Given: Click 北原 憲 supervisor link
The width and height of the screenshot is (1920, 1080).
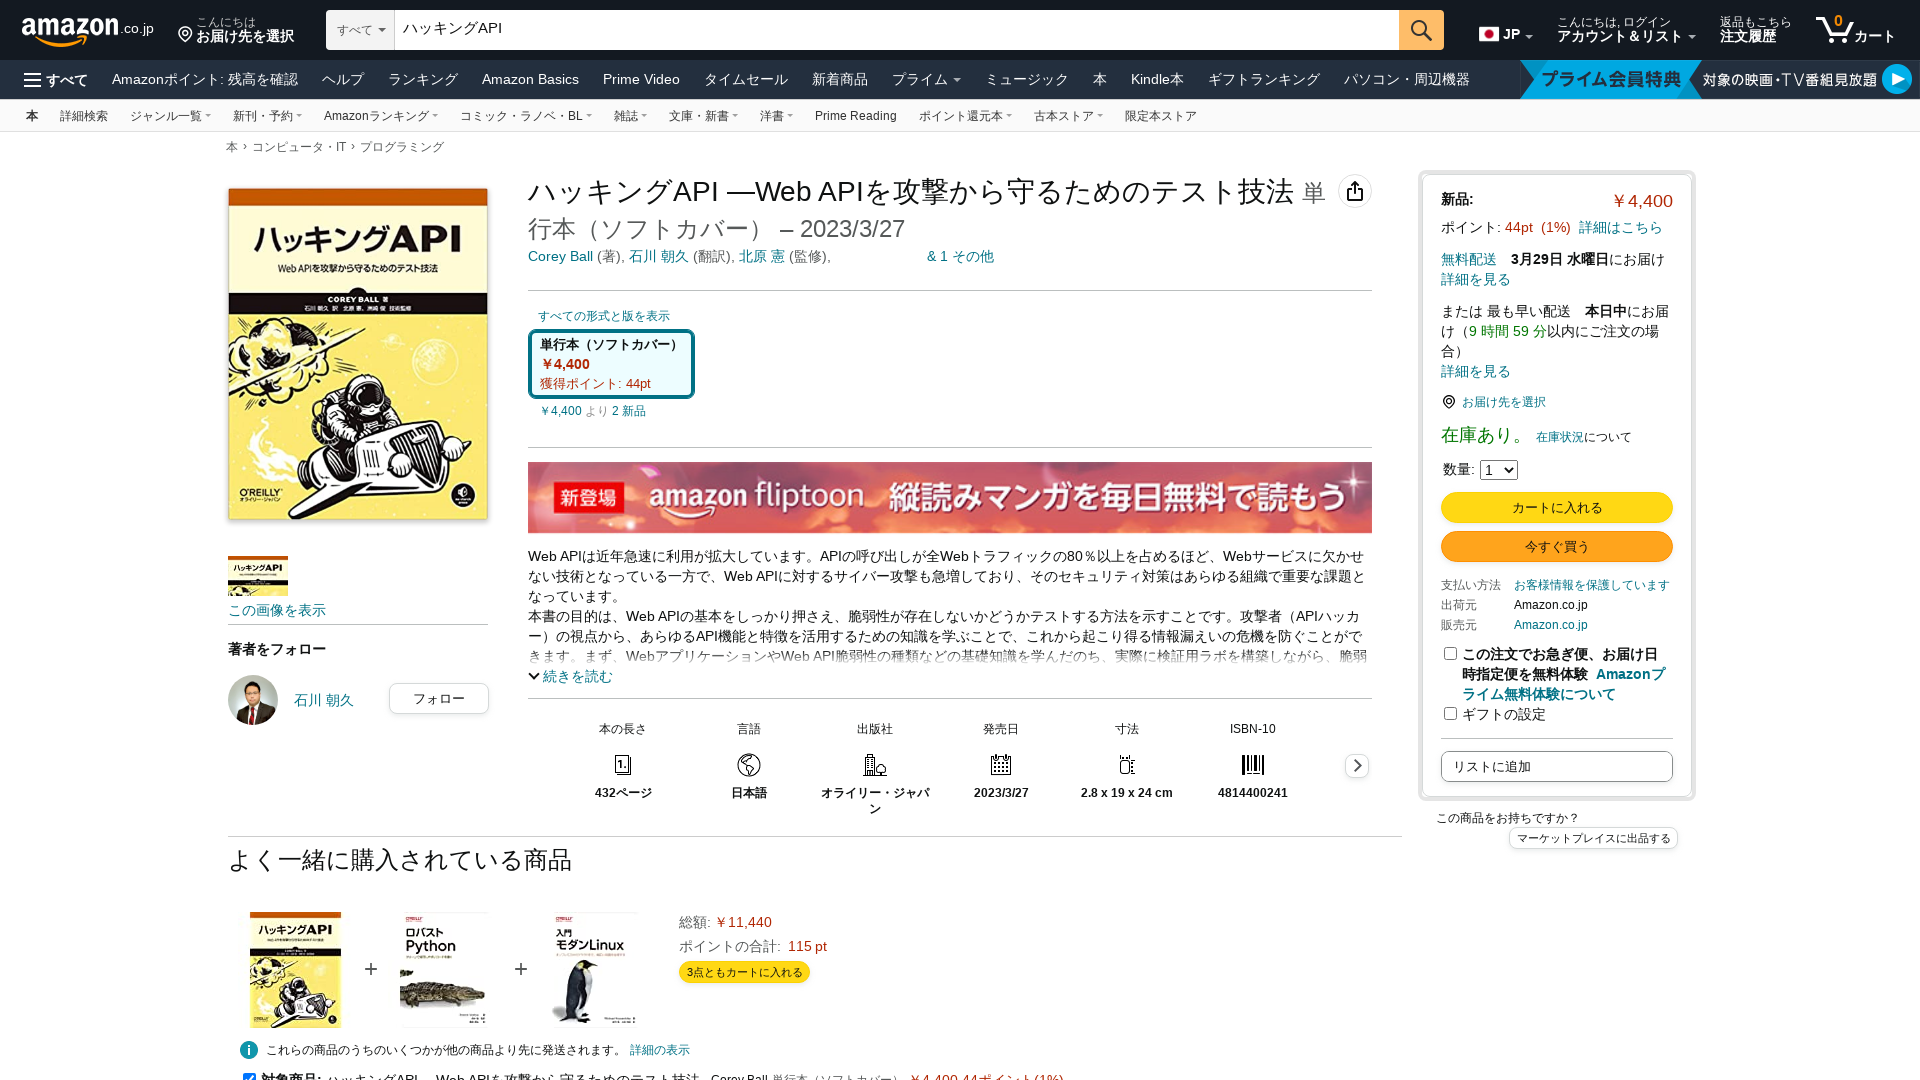Looking at the screenshot, I should pyautogui.click(x=762, y=257).
